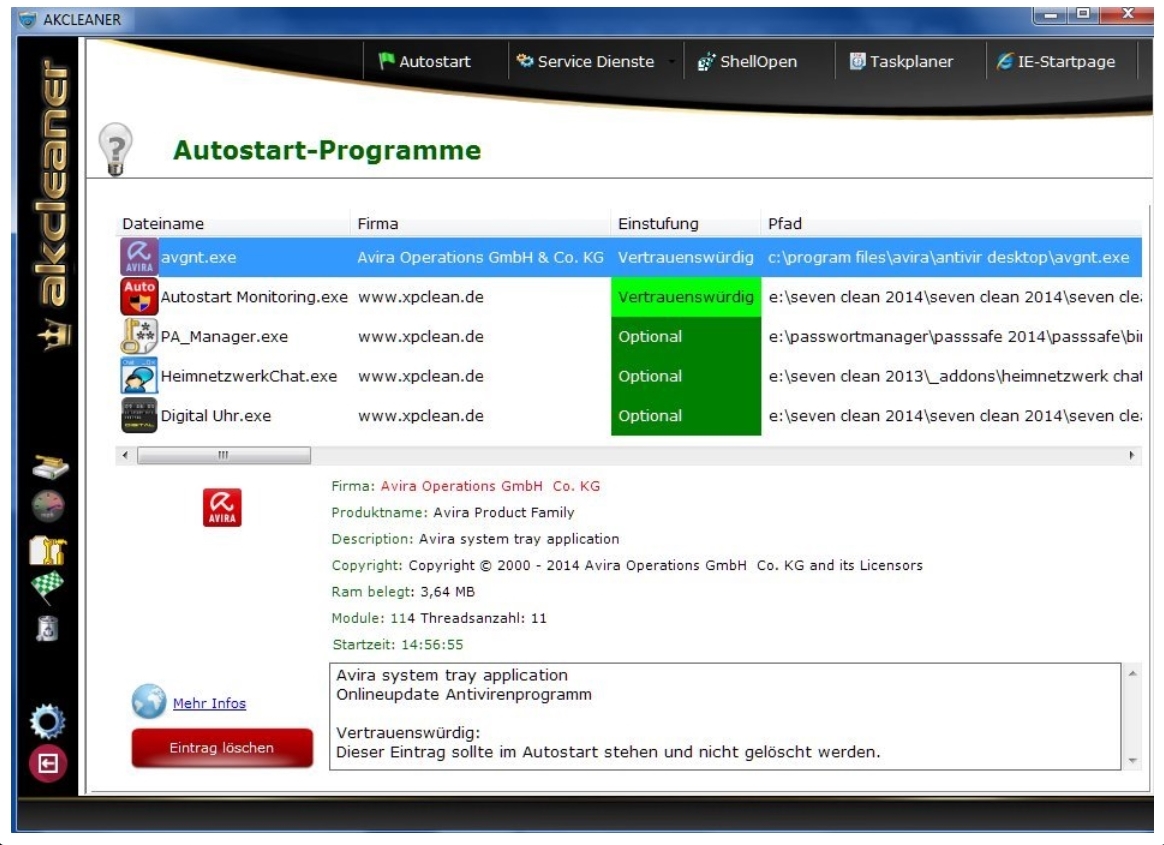
Task: Open the wrench tools icon in the sidebar
Action: [48, 550]
